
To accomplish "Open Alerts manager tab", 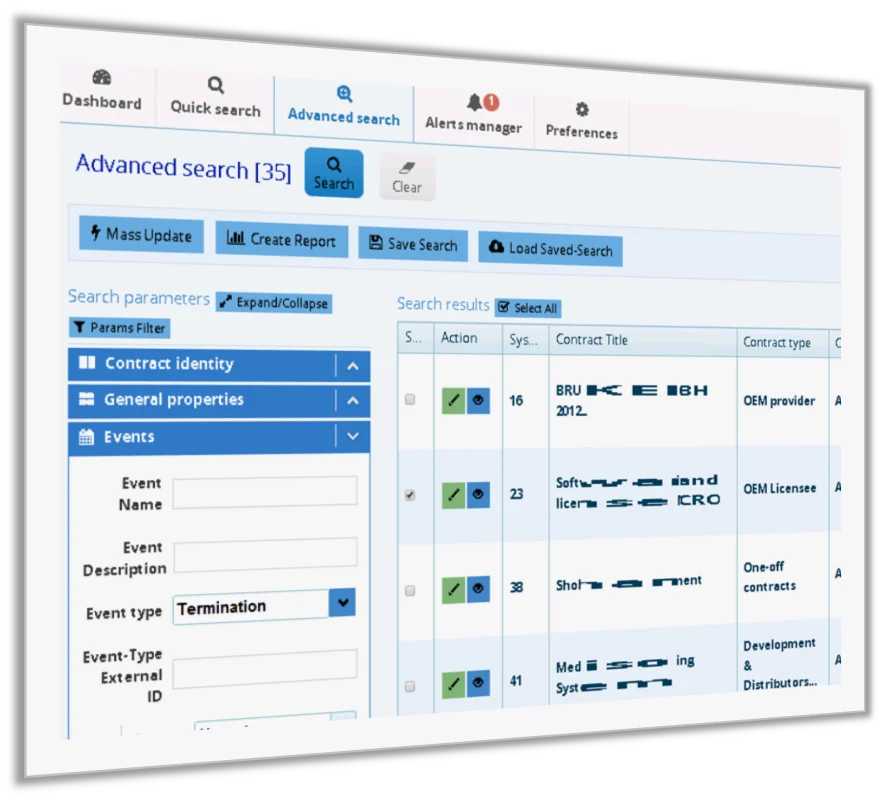I will (x=474, y=115).
